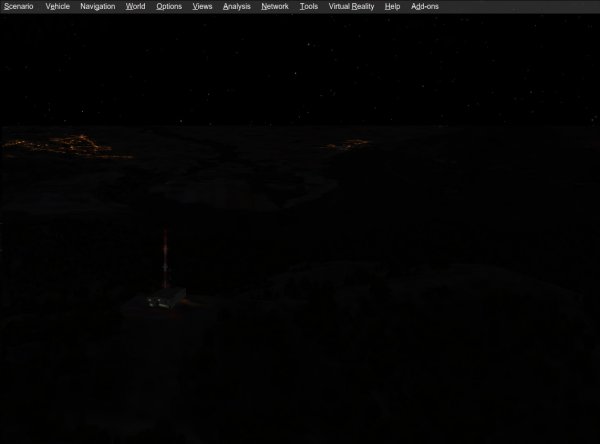The width and height of the screenshot is (600, 444).
Task: Open the Navigation menu
Action: click(x=98, y=7)
